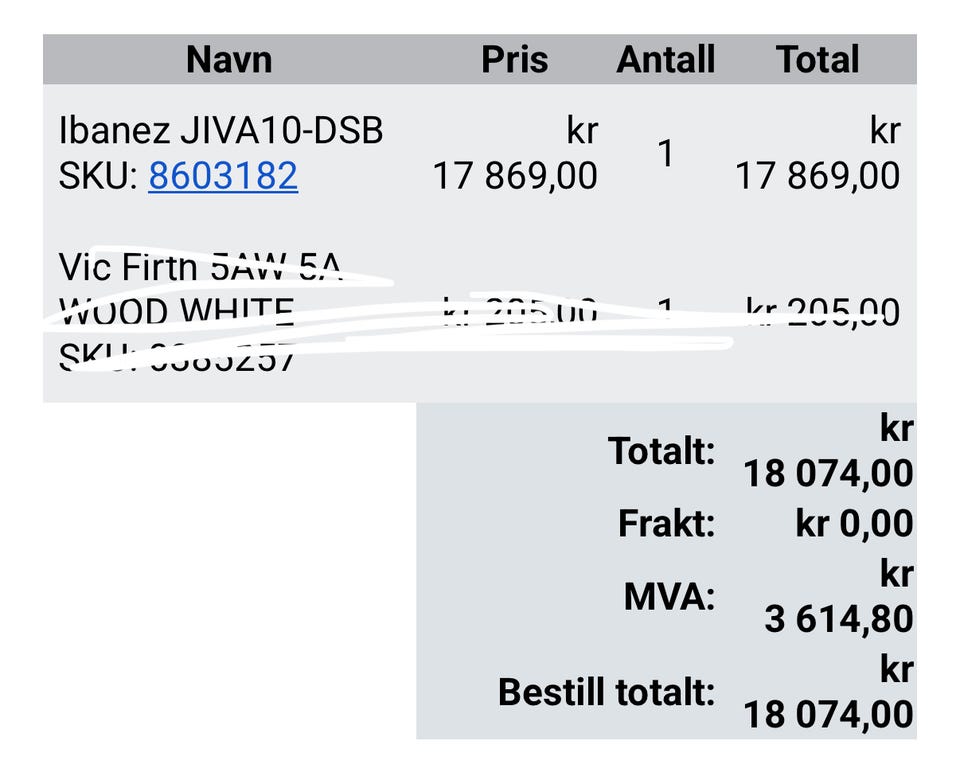Click the Ibanez unit price 17 869,00
The height and width of the screenshot is (776, 960).
coord(515,176)
